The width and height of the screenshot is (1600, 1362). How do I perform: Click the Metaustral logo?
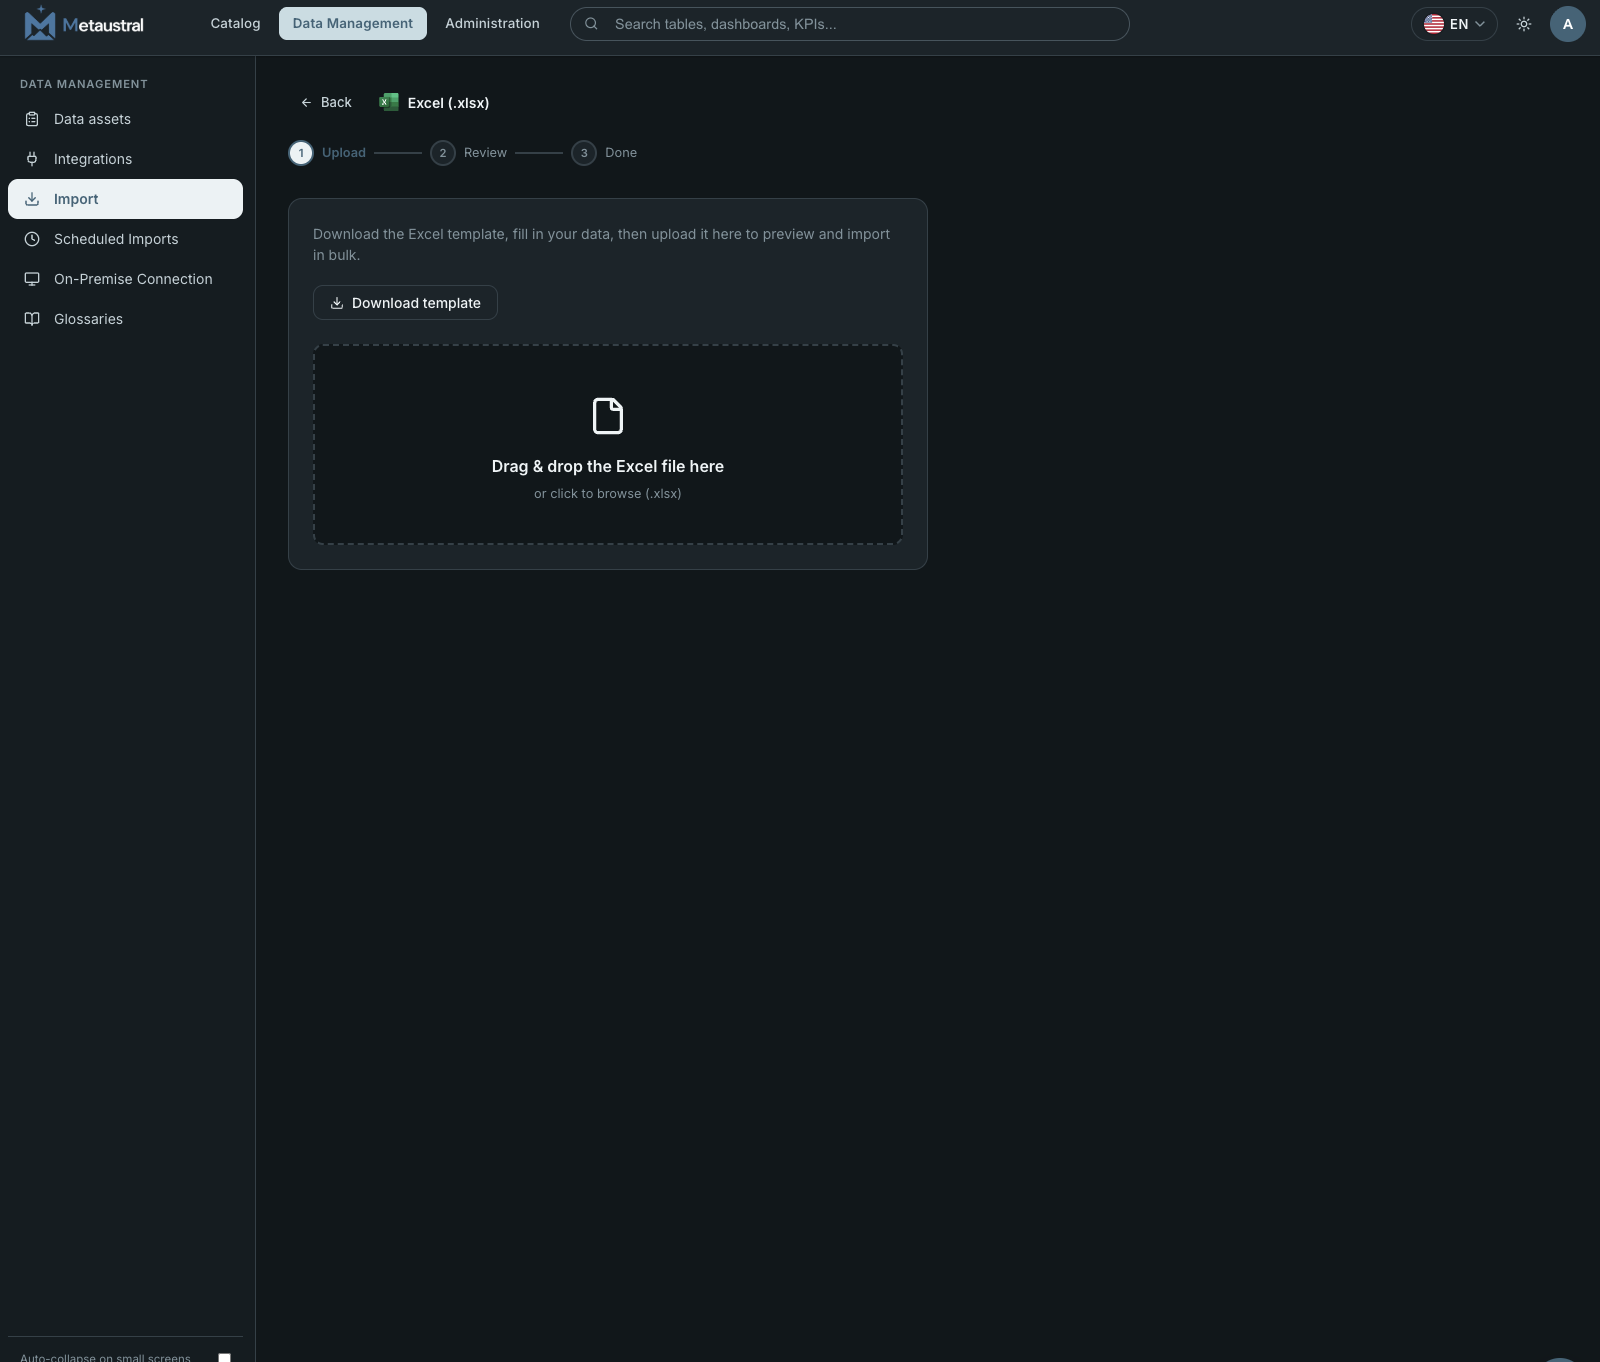click(x=84, y=24)
